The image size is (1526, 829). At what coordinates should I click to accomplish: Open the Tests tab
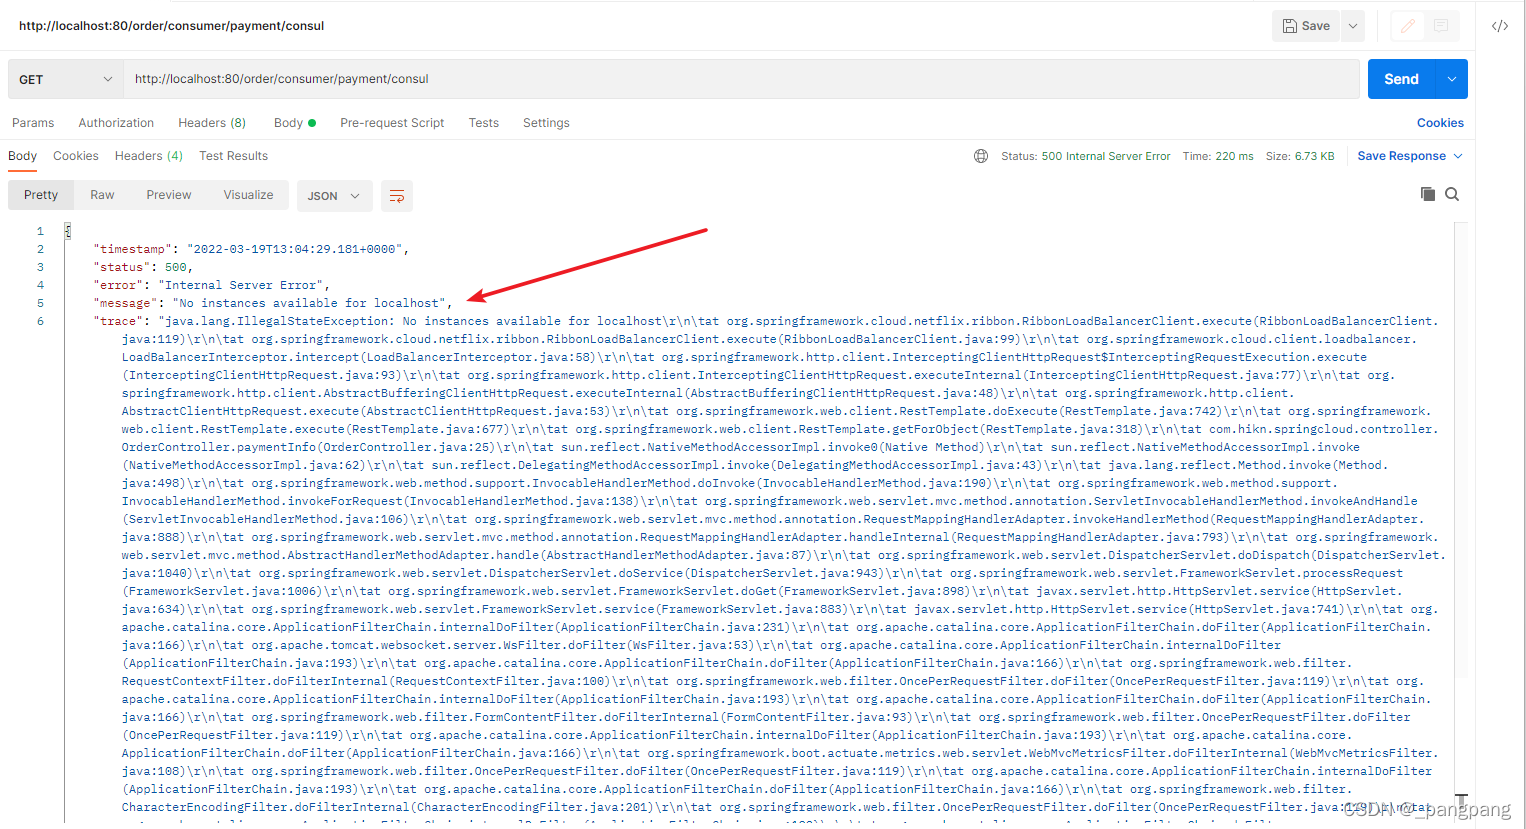[x=484, y=123]
